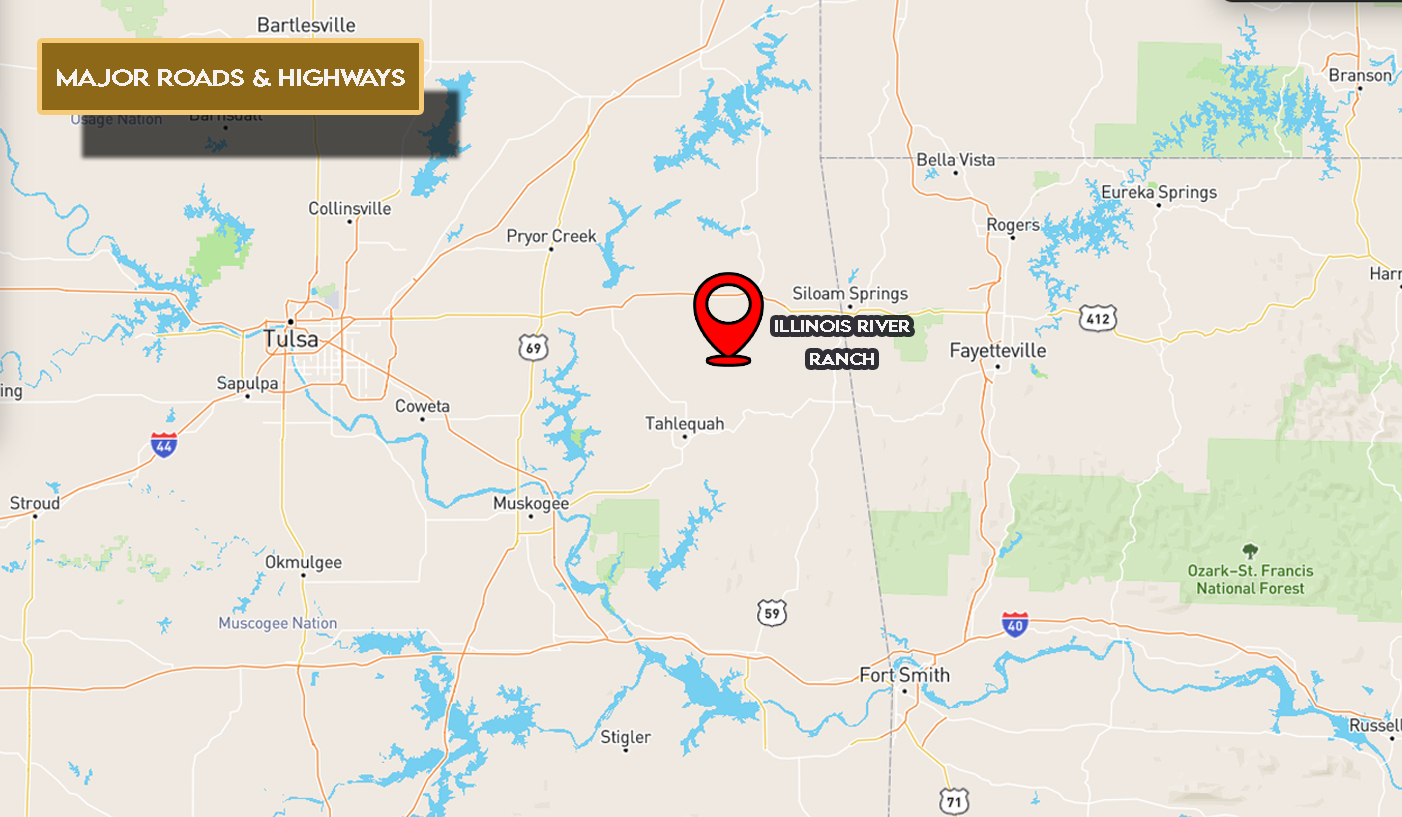Click the US Highway 69 shield
The image size is (1402, 817).
[x=533, y=348]
